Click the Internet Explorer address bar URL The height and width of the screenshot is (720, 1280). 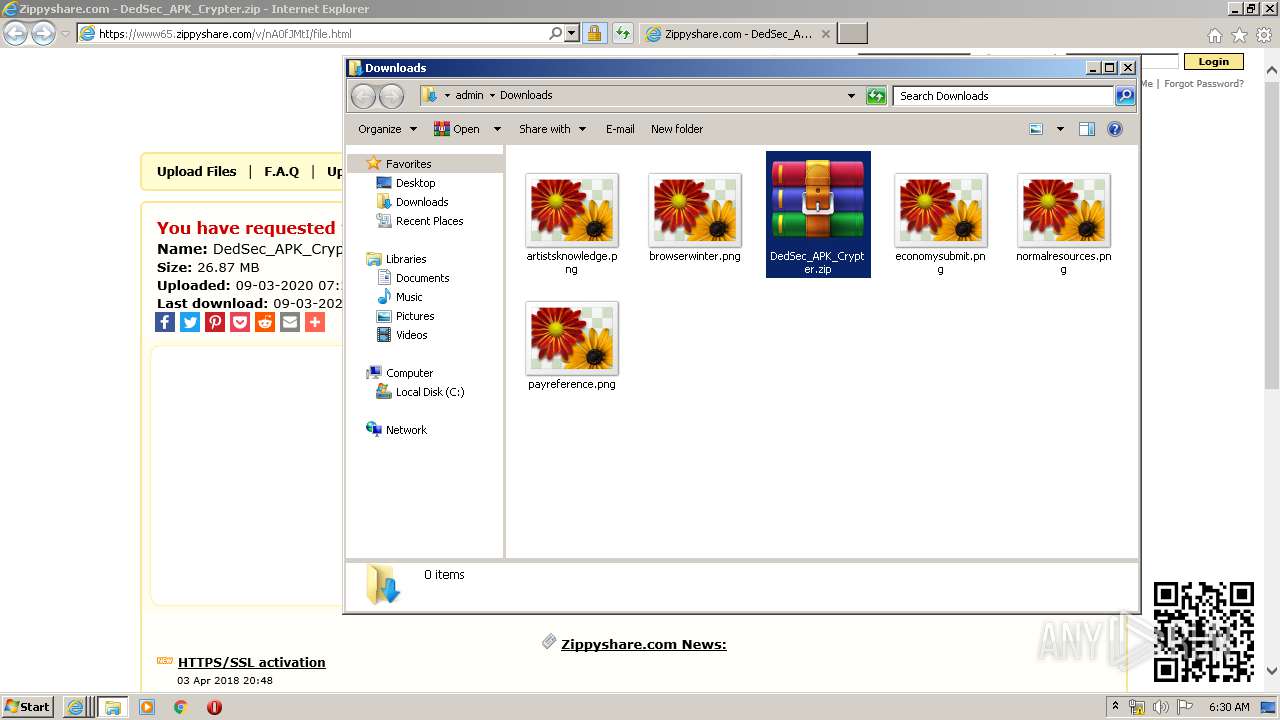225,34
